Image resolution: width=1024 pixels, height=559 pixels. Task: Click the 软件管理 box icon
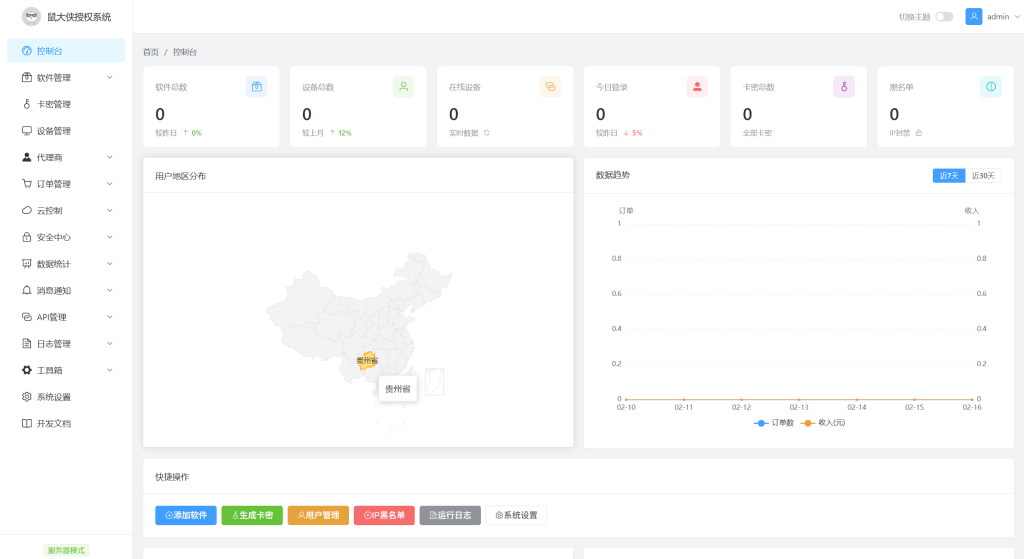[27, 78]
